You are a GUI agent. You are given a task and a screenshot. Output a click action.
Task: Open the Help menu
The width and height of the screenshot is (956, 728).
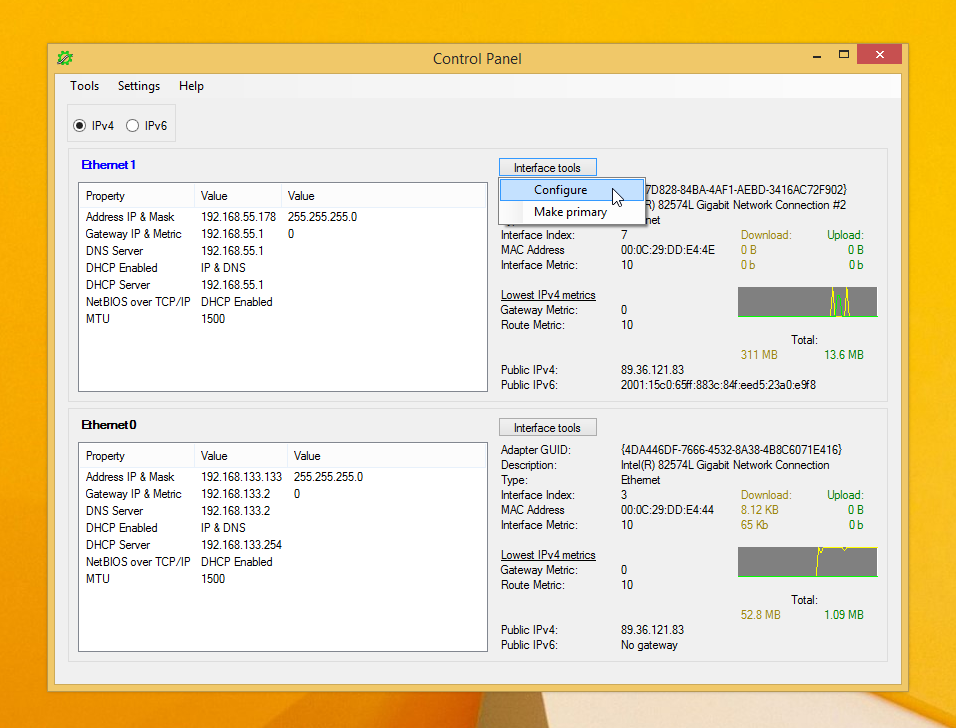[191, 86]
